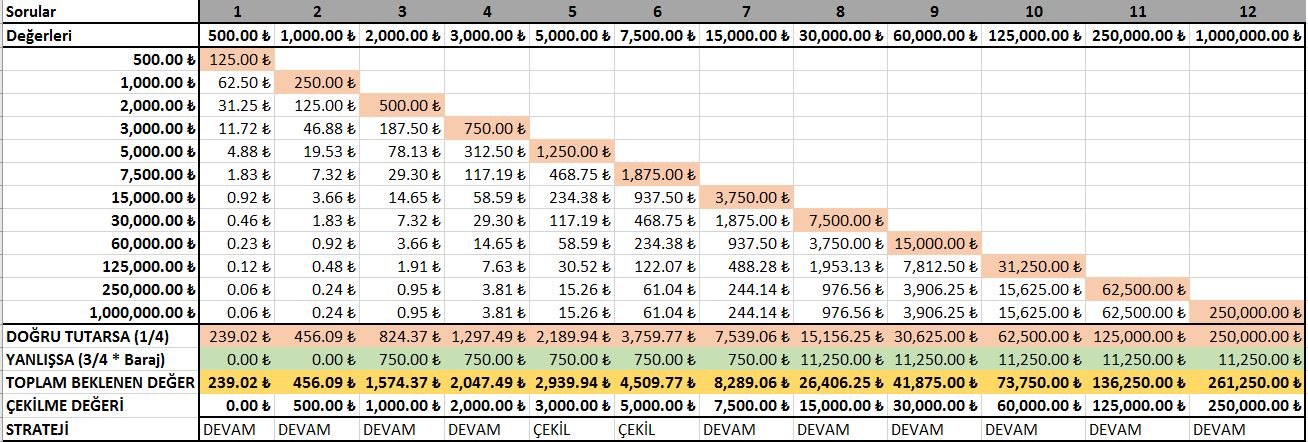This screenshot has height=442, width=1308.
Task: Click column header number 7
Action: [749, 12]
